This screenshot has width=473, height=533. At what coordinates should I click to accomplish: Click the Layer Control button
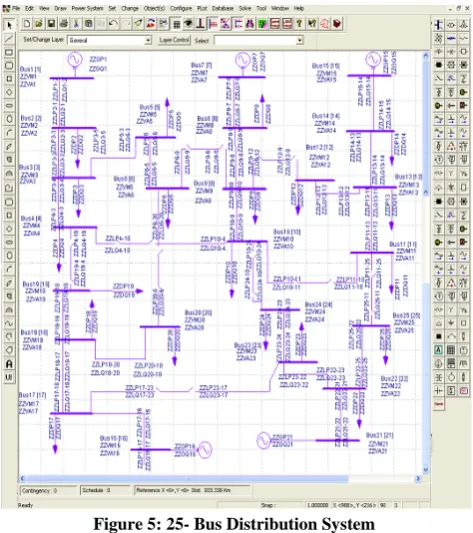pos(174,40)
